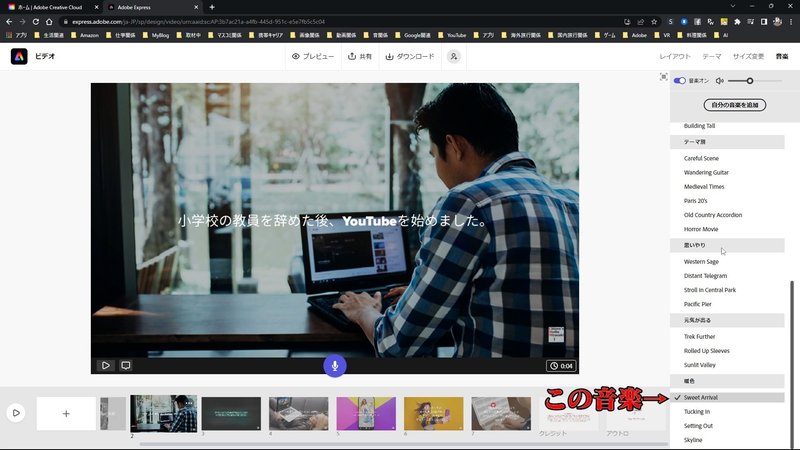
Task: Select slide 7 thumbnail
Action: tap(501, 414)
